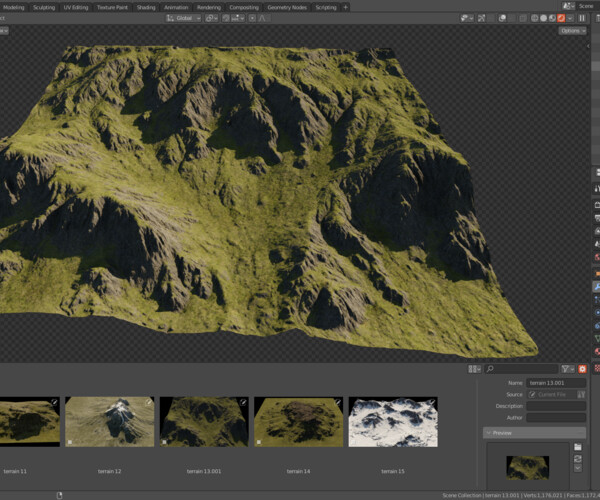This screenshot has height=500, width=600.
Task: Switch to the Scripting workspace tab
Action: (326, 7)
